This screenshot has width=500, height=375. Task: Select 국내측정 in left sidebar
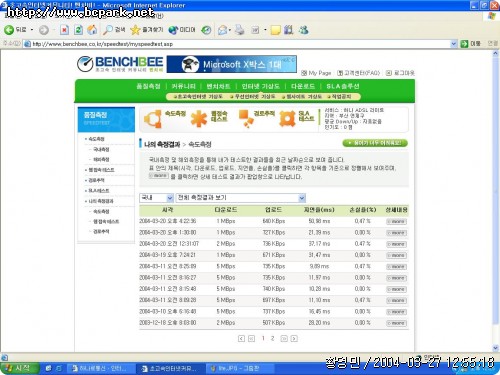101,149
